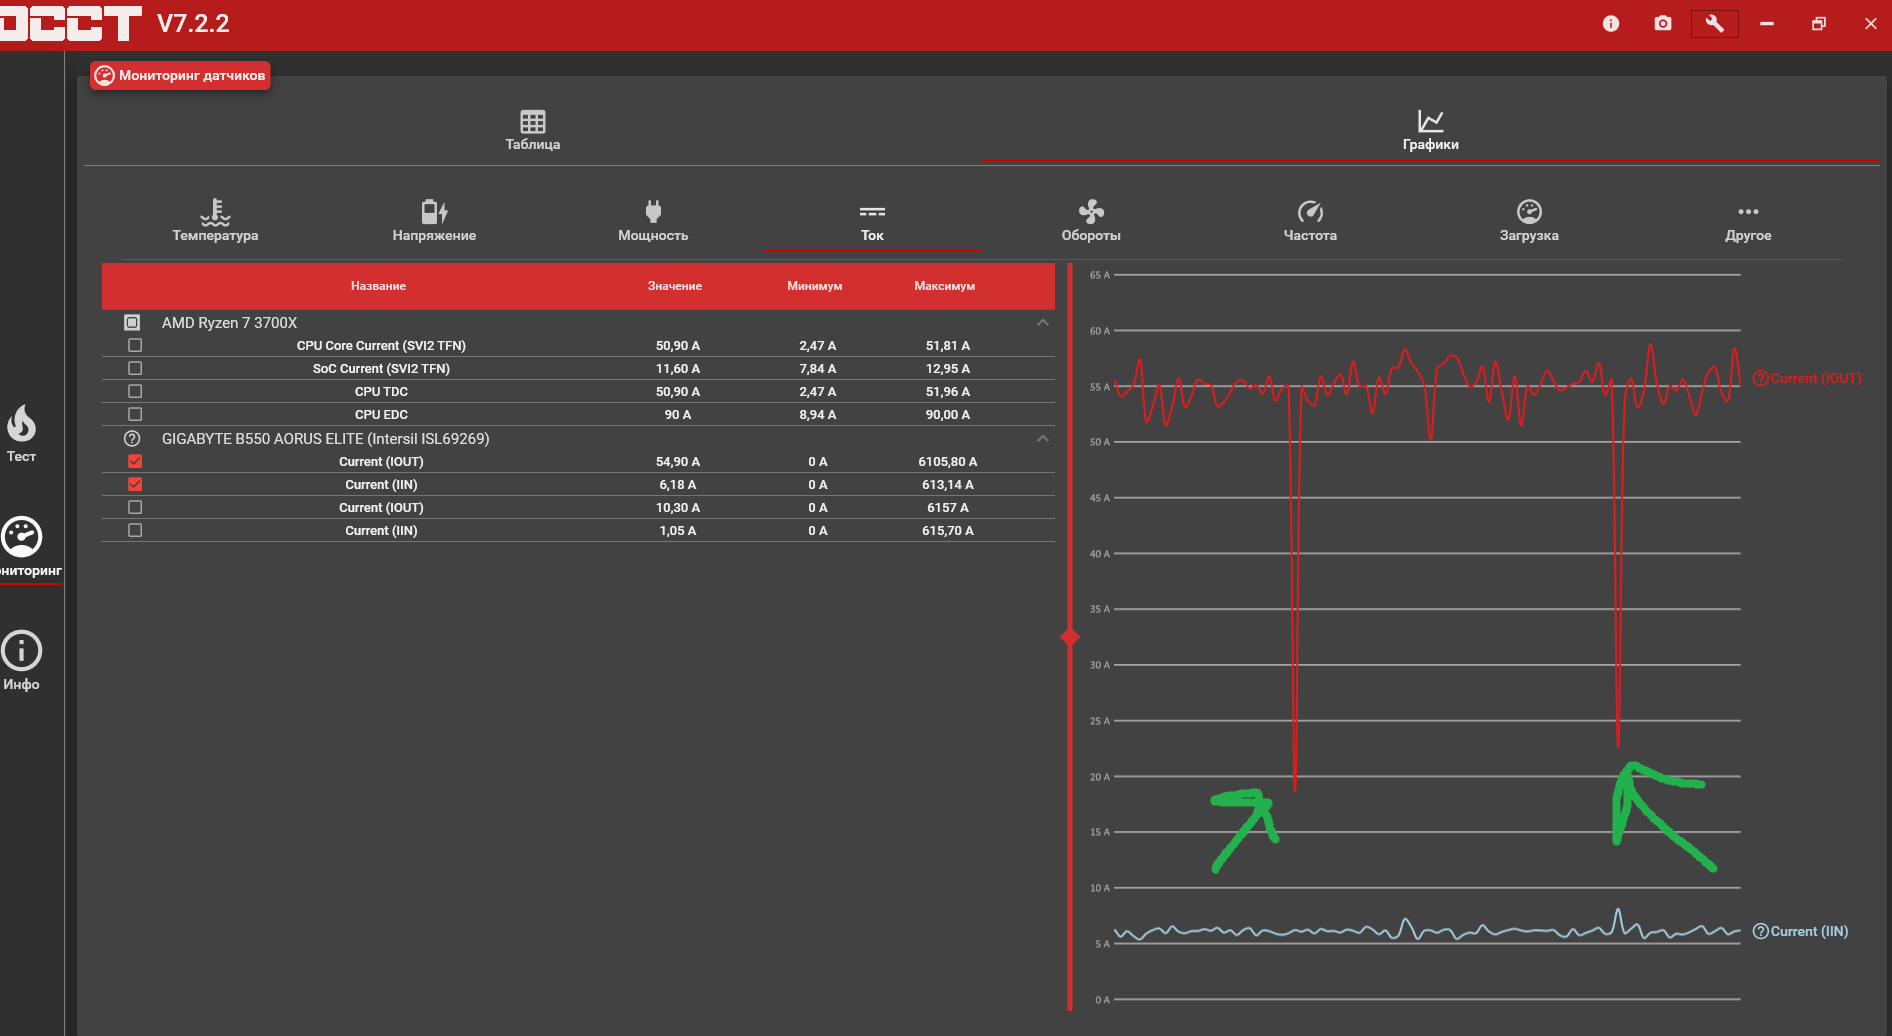Select the Напряжение battery icon
This screenshot has height=1036, width=1892.
[434, 212]
